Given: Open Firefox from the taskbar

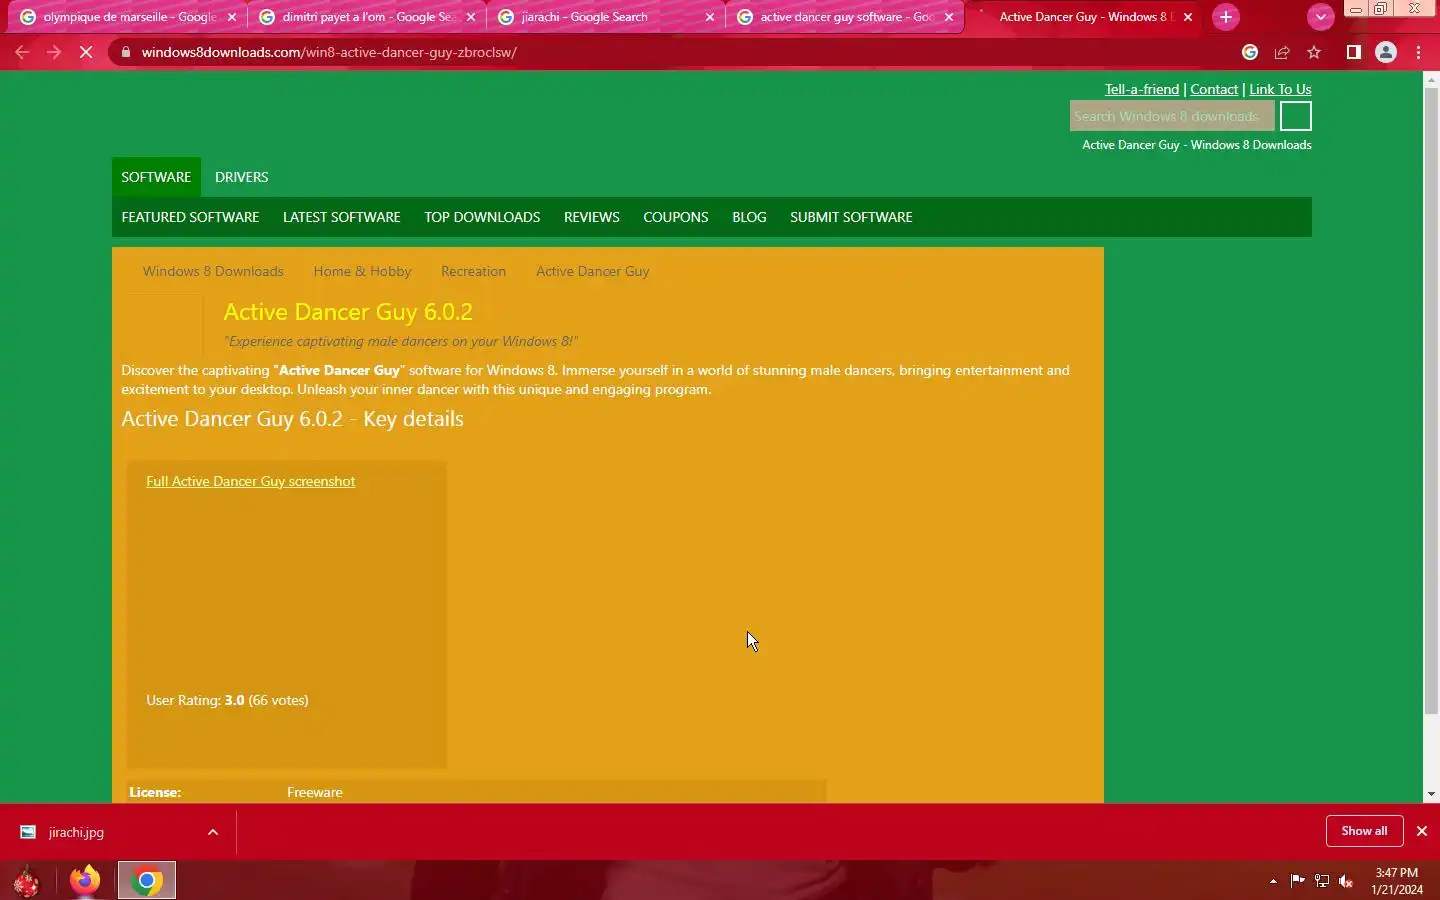Looking at the screenshot, I should pyautogui.click(x=85, y=881).
